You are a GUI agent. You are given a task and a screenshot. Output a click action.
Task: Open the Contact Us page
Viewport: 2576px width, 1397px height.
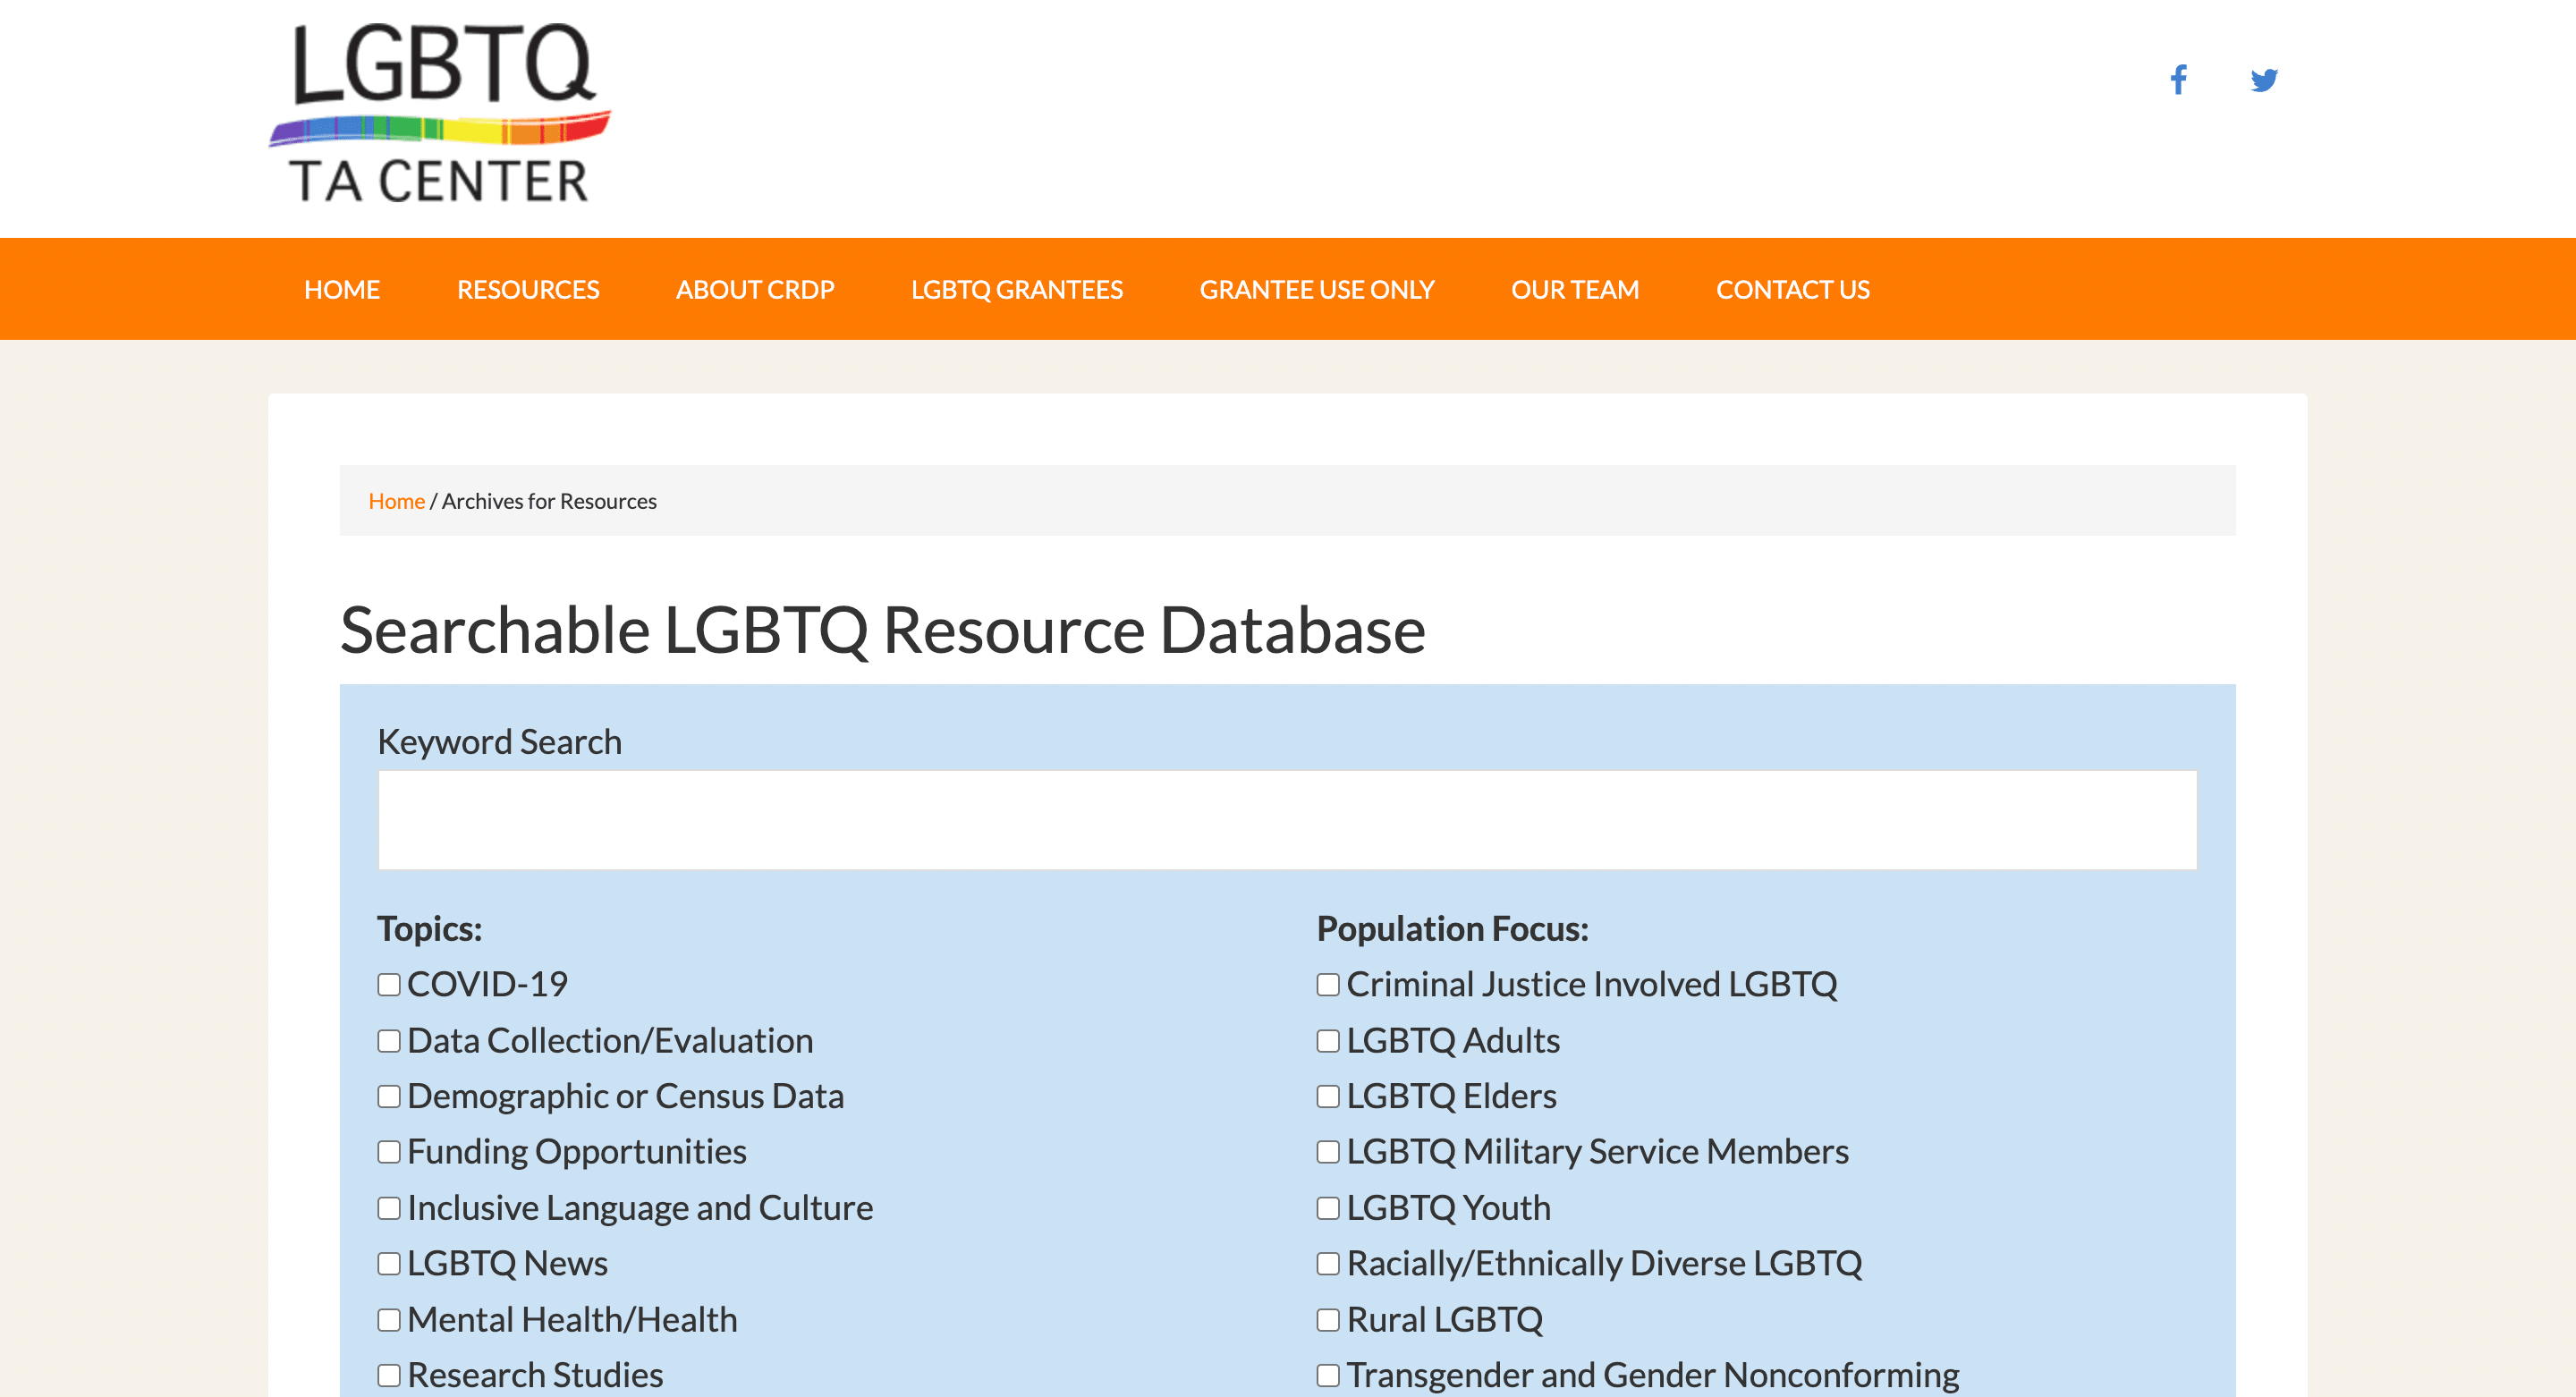(x=1793, y=289)
